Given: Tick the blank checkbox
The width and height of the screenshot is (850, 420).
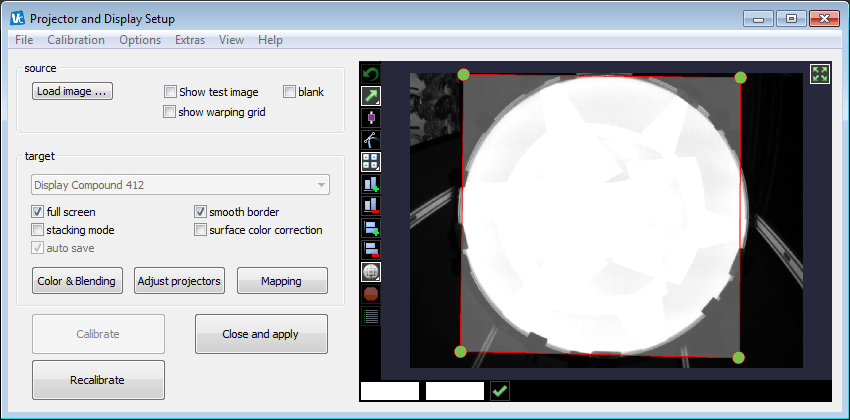Looking at the screenshot, I should pos(289,92).
